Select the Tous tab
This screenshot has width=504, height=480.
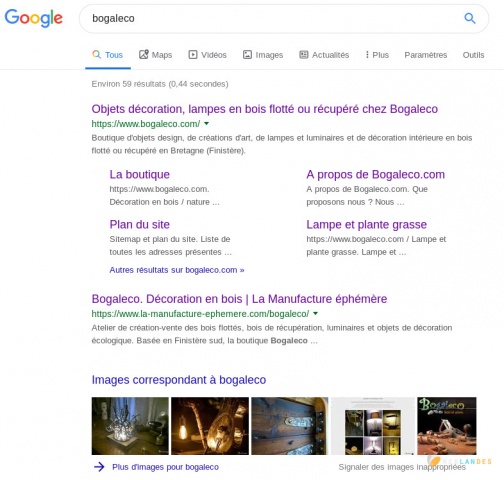108,55
